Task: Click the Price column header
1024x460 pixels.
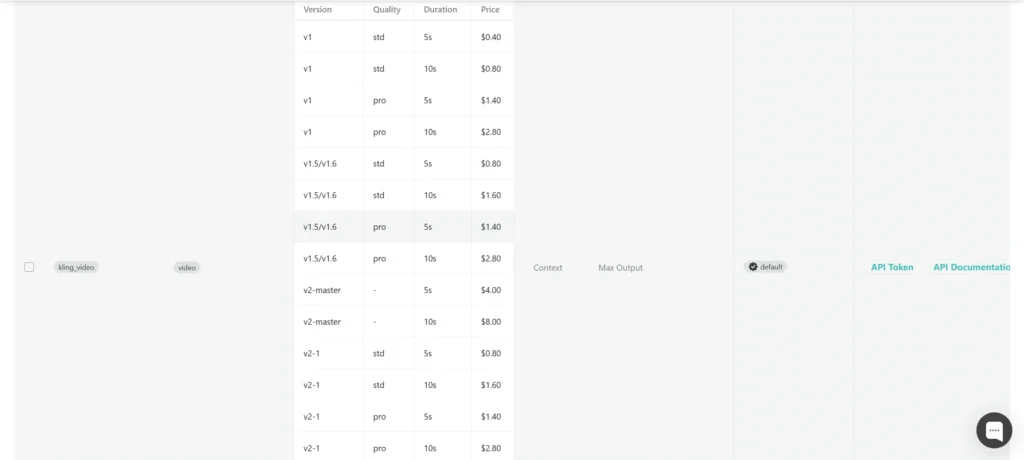Action: tap(490, 10)
